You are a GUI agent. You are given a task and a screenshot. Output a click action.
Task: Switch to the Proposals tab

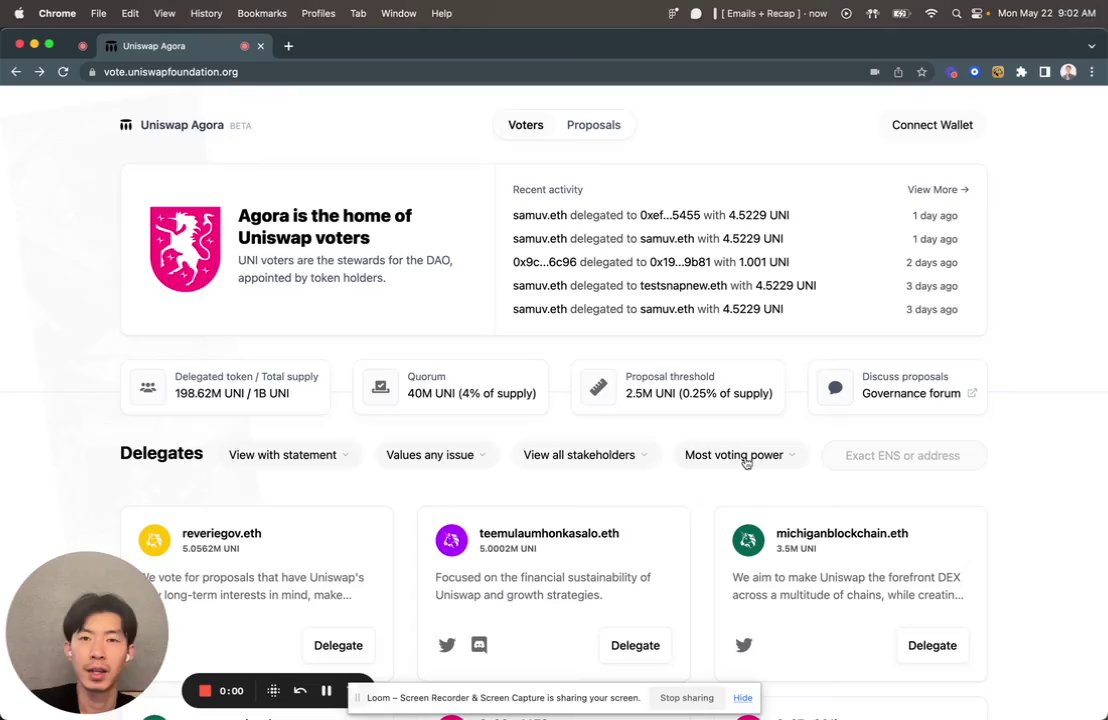594,125
